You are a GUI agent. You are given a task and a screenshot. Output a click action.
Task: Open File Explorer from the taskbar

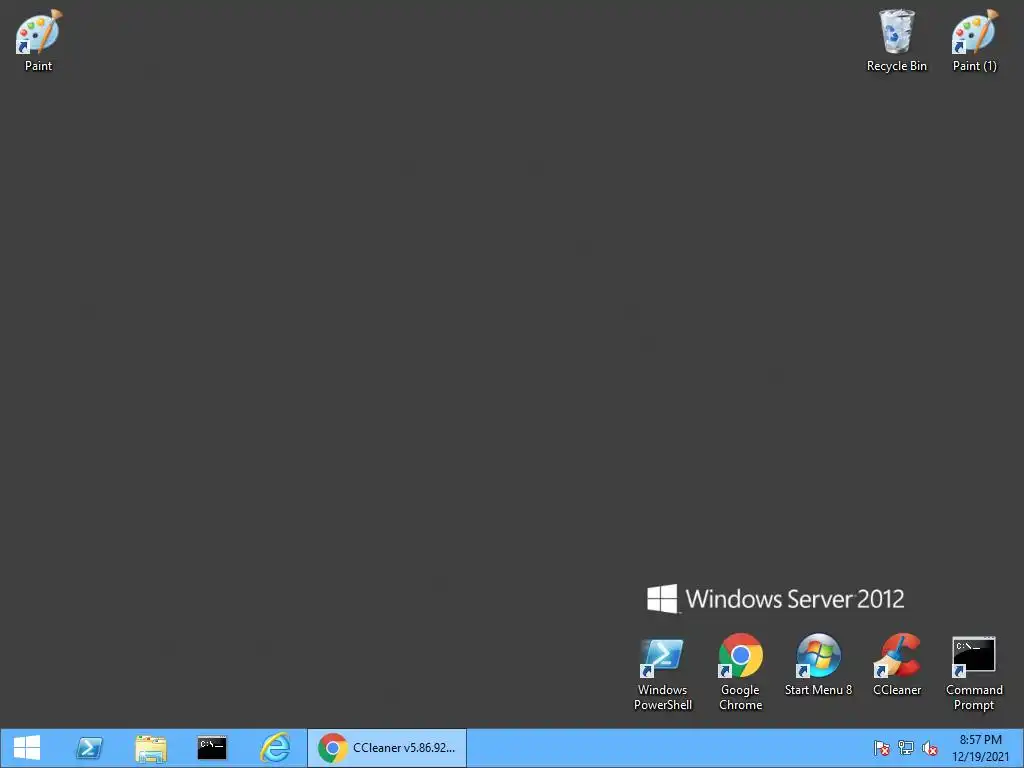[x=151, y=748]
